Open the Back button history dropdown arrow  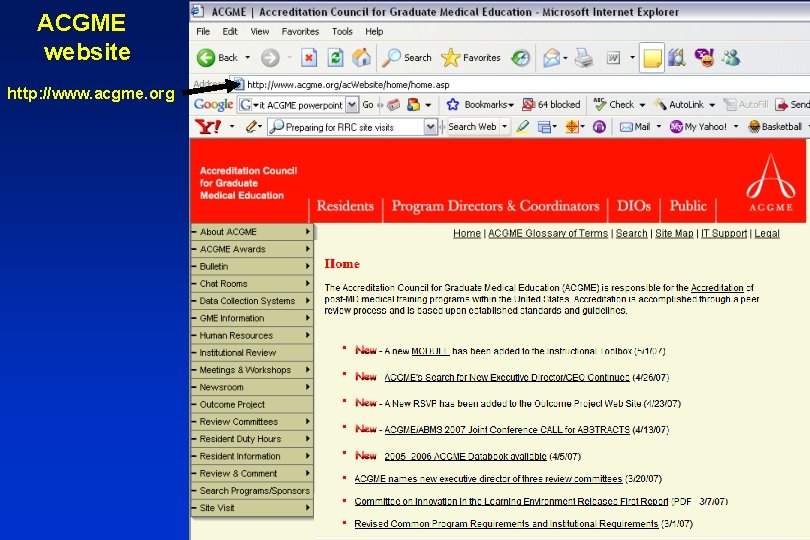point(247,57)
